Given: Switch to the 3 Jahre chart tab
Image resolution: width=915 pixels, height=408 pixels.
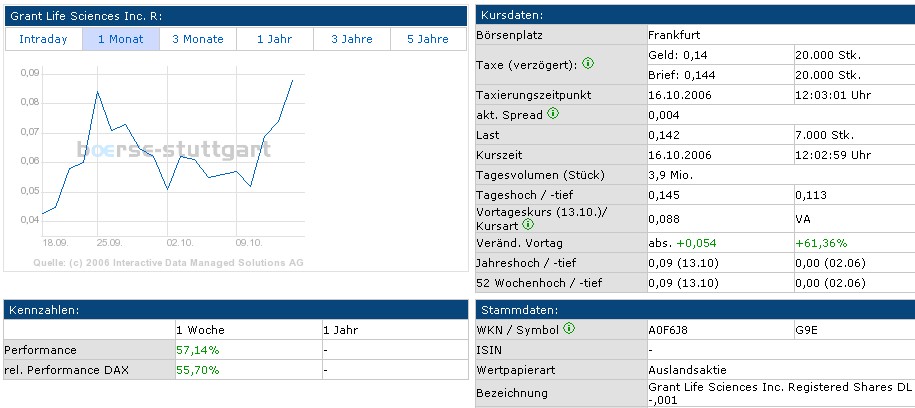Looking at the screenshot, I should [x=352, y=39].
